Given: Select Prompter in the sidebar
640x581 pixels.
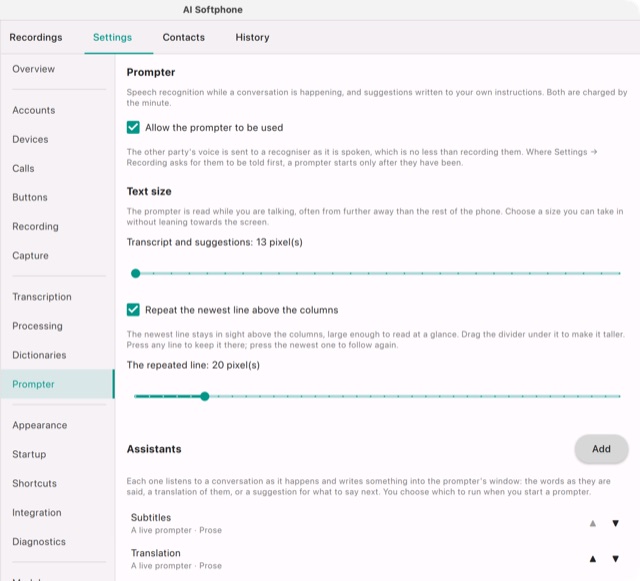Looking at the screenshot, I should 57,384.
